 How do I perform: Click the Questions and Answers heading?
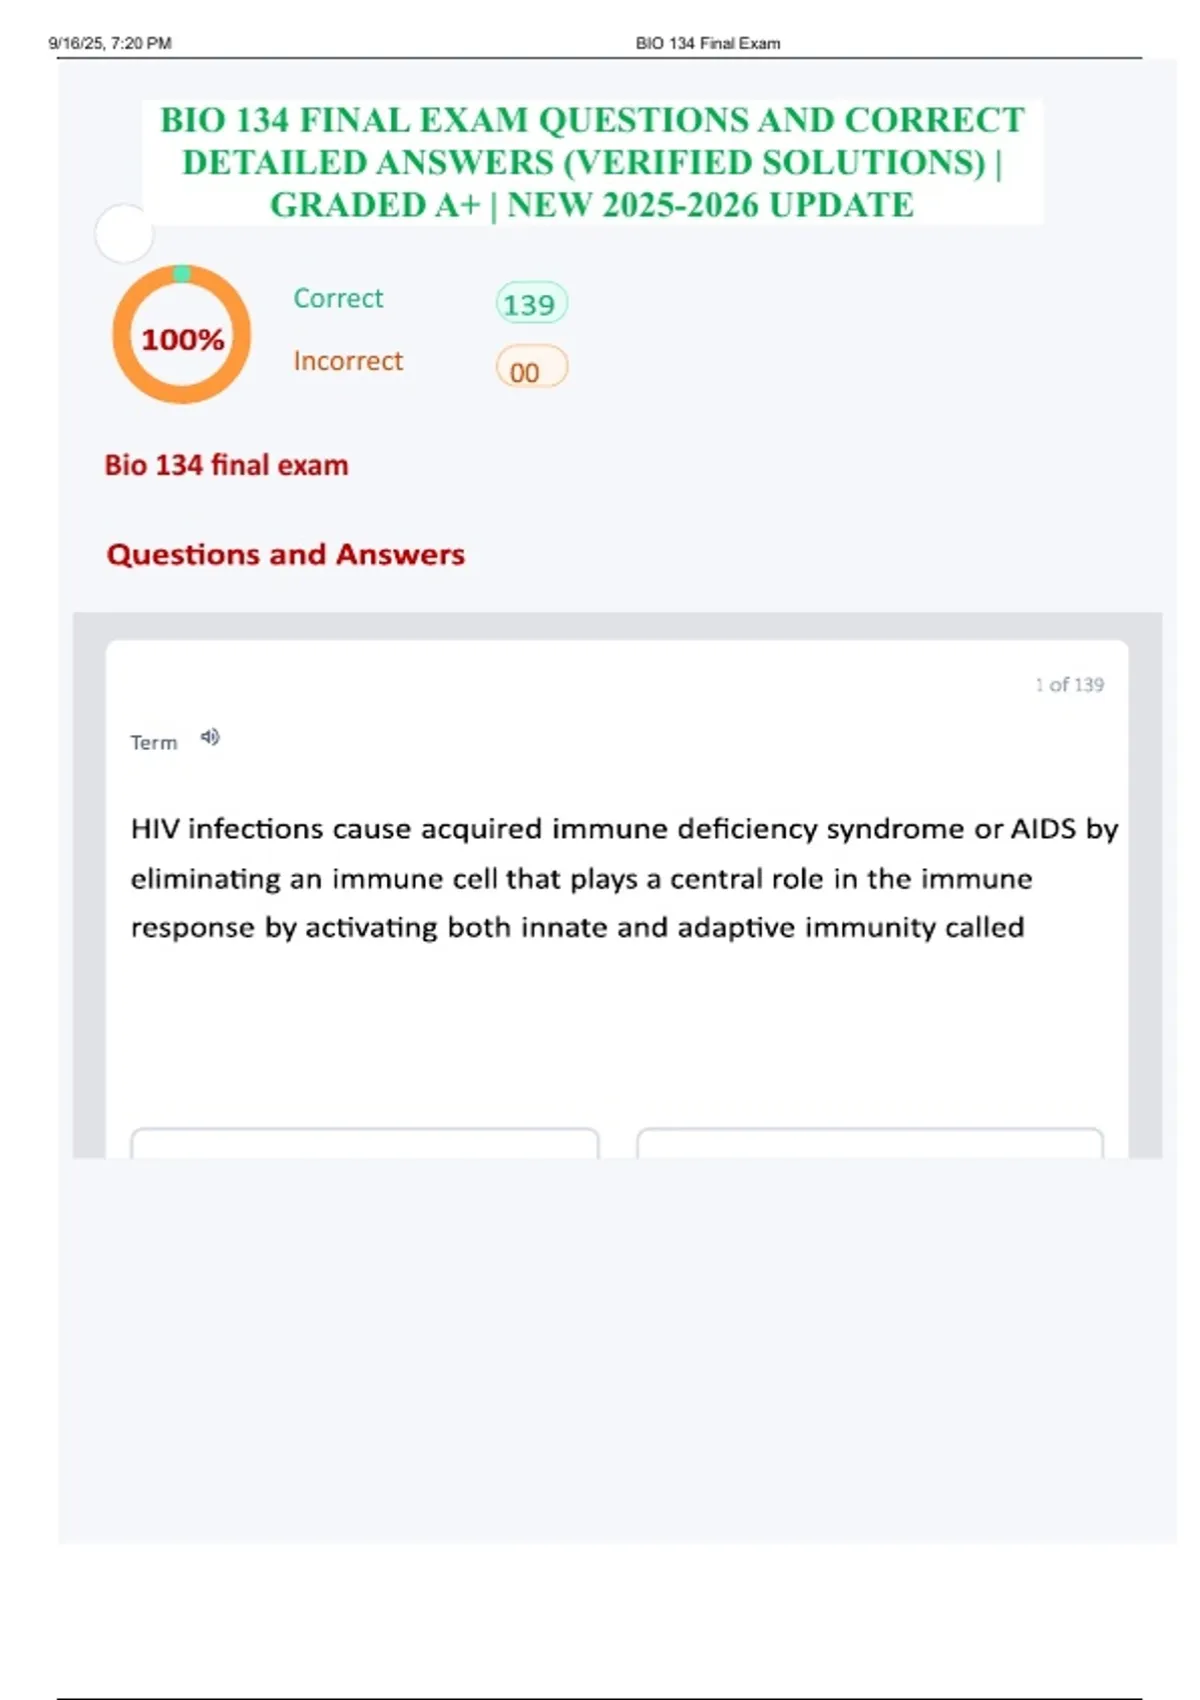pos(286,554)
